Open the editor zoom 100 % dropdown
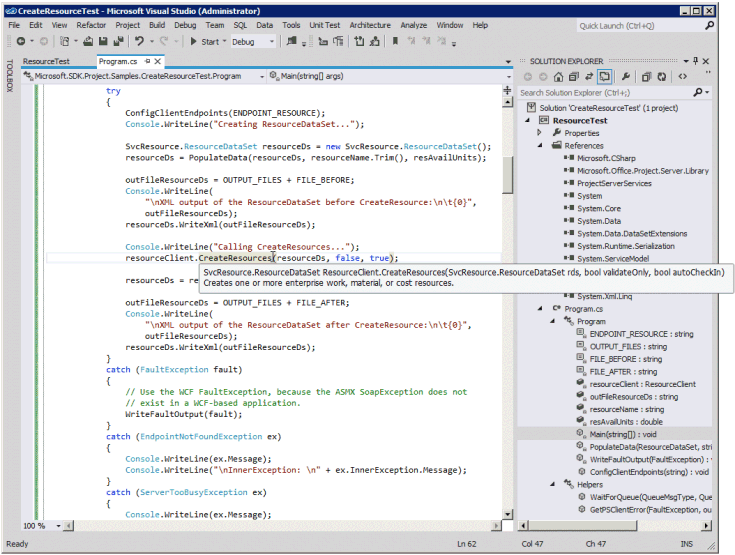The width and height of the screenshot is (735, 555). click(59, 526)
